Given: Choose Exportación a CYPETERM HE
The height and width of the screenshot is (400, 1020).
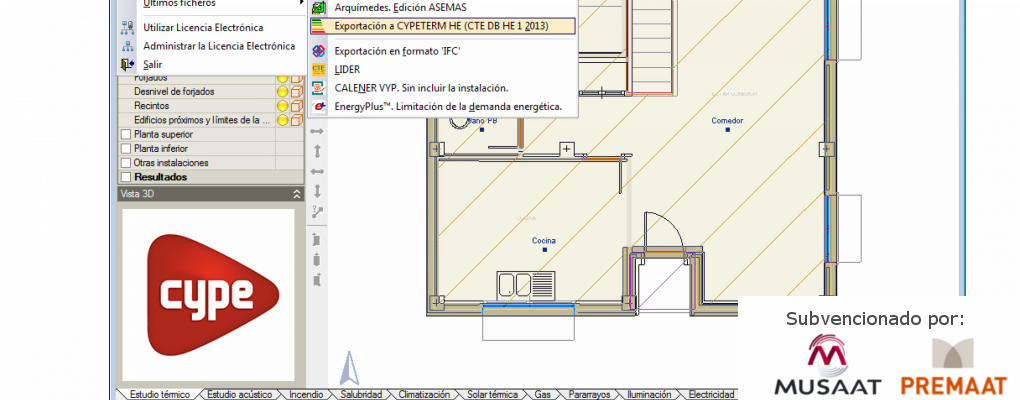Looking at the screenshot, I should [x=442, y=26].
